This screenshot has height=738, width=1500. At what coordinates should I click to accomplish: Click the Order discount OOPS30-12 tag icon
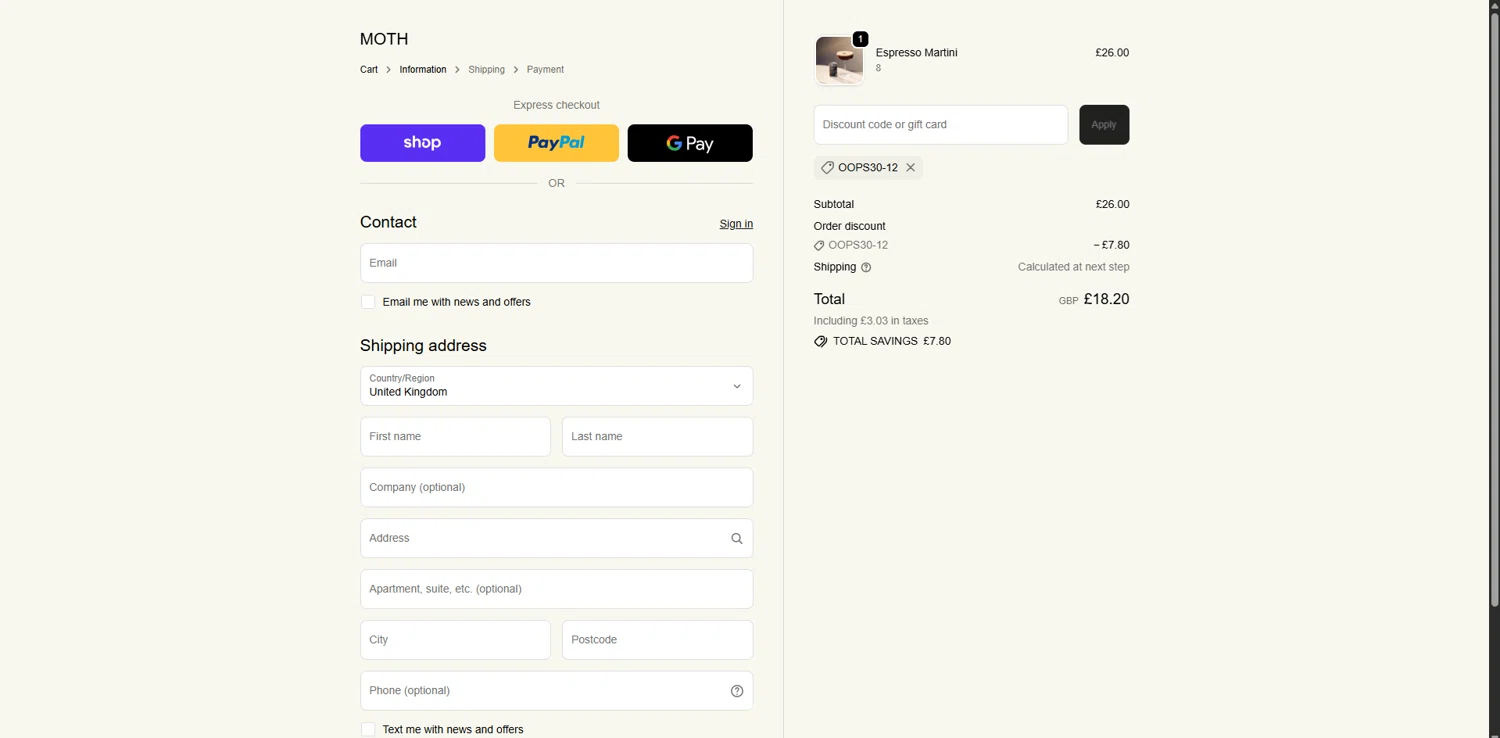pyautogui.click(x=819, y=246)
